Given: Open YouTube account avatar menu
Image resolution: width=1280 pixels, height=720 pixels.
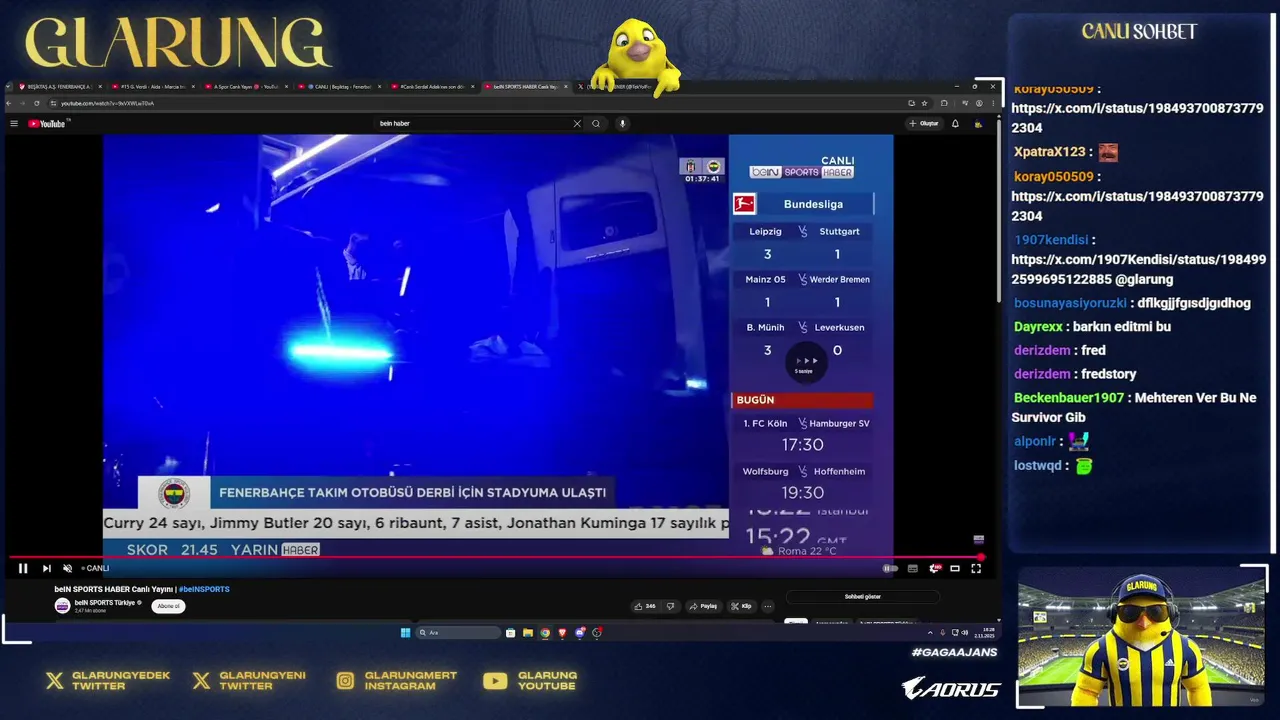Looking at the screenshot, I should pos(978,124).
